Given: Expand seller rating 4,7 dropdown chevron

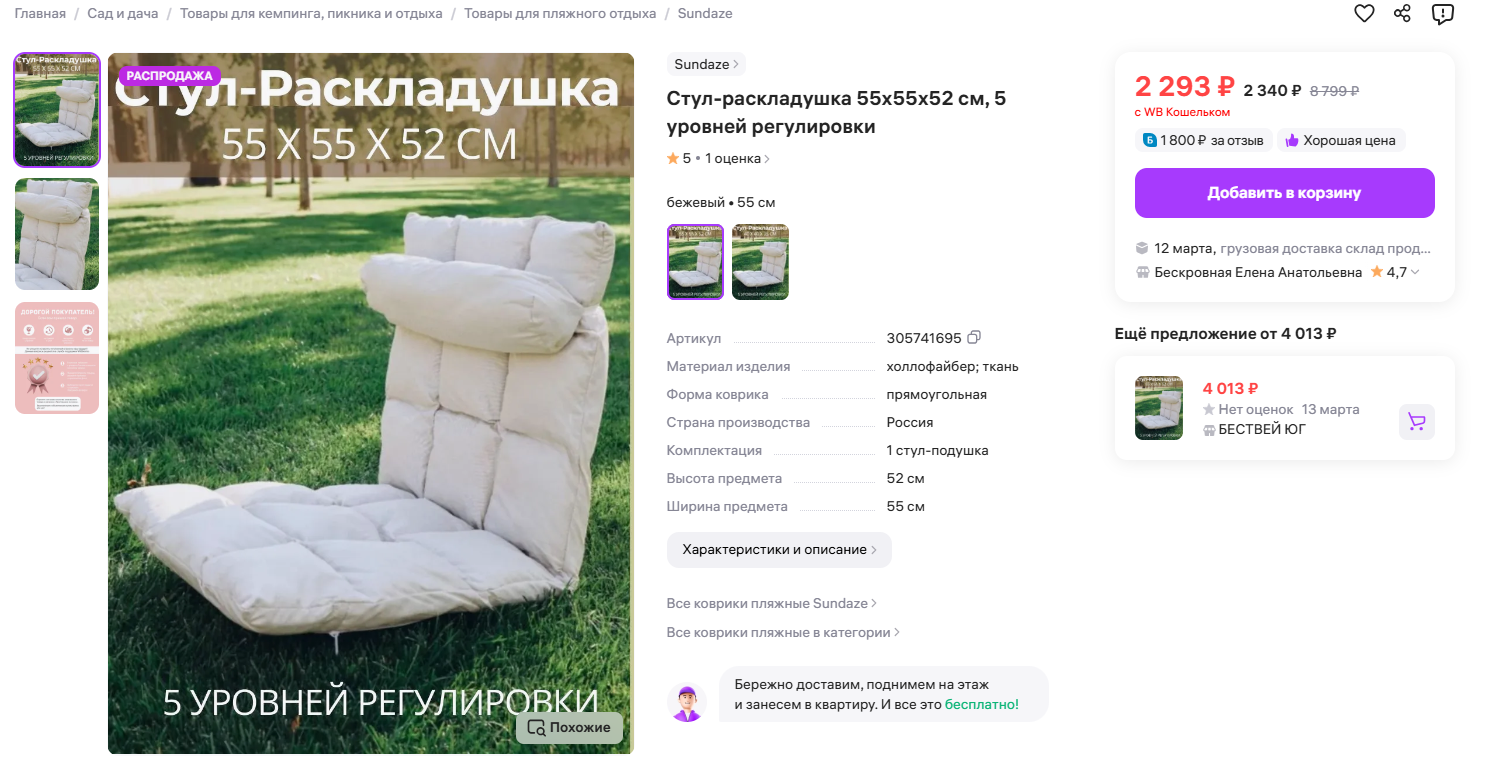Looking at the screenshot, I should [x=1415, y=272].
